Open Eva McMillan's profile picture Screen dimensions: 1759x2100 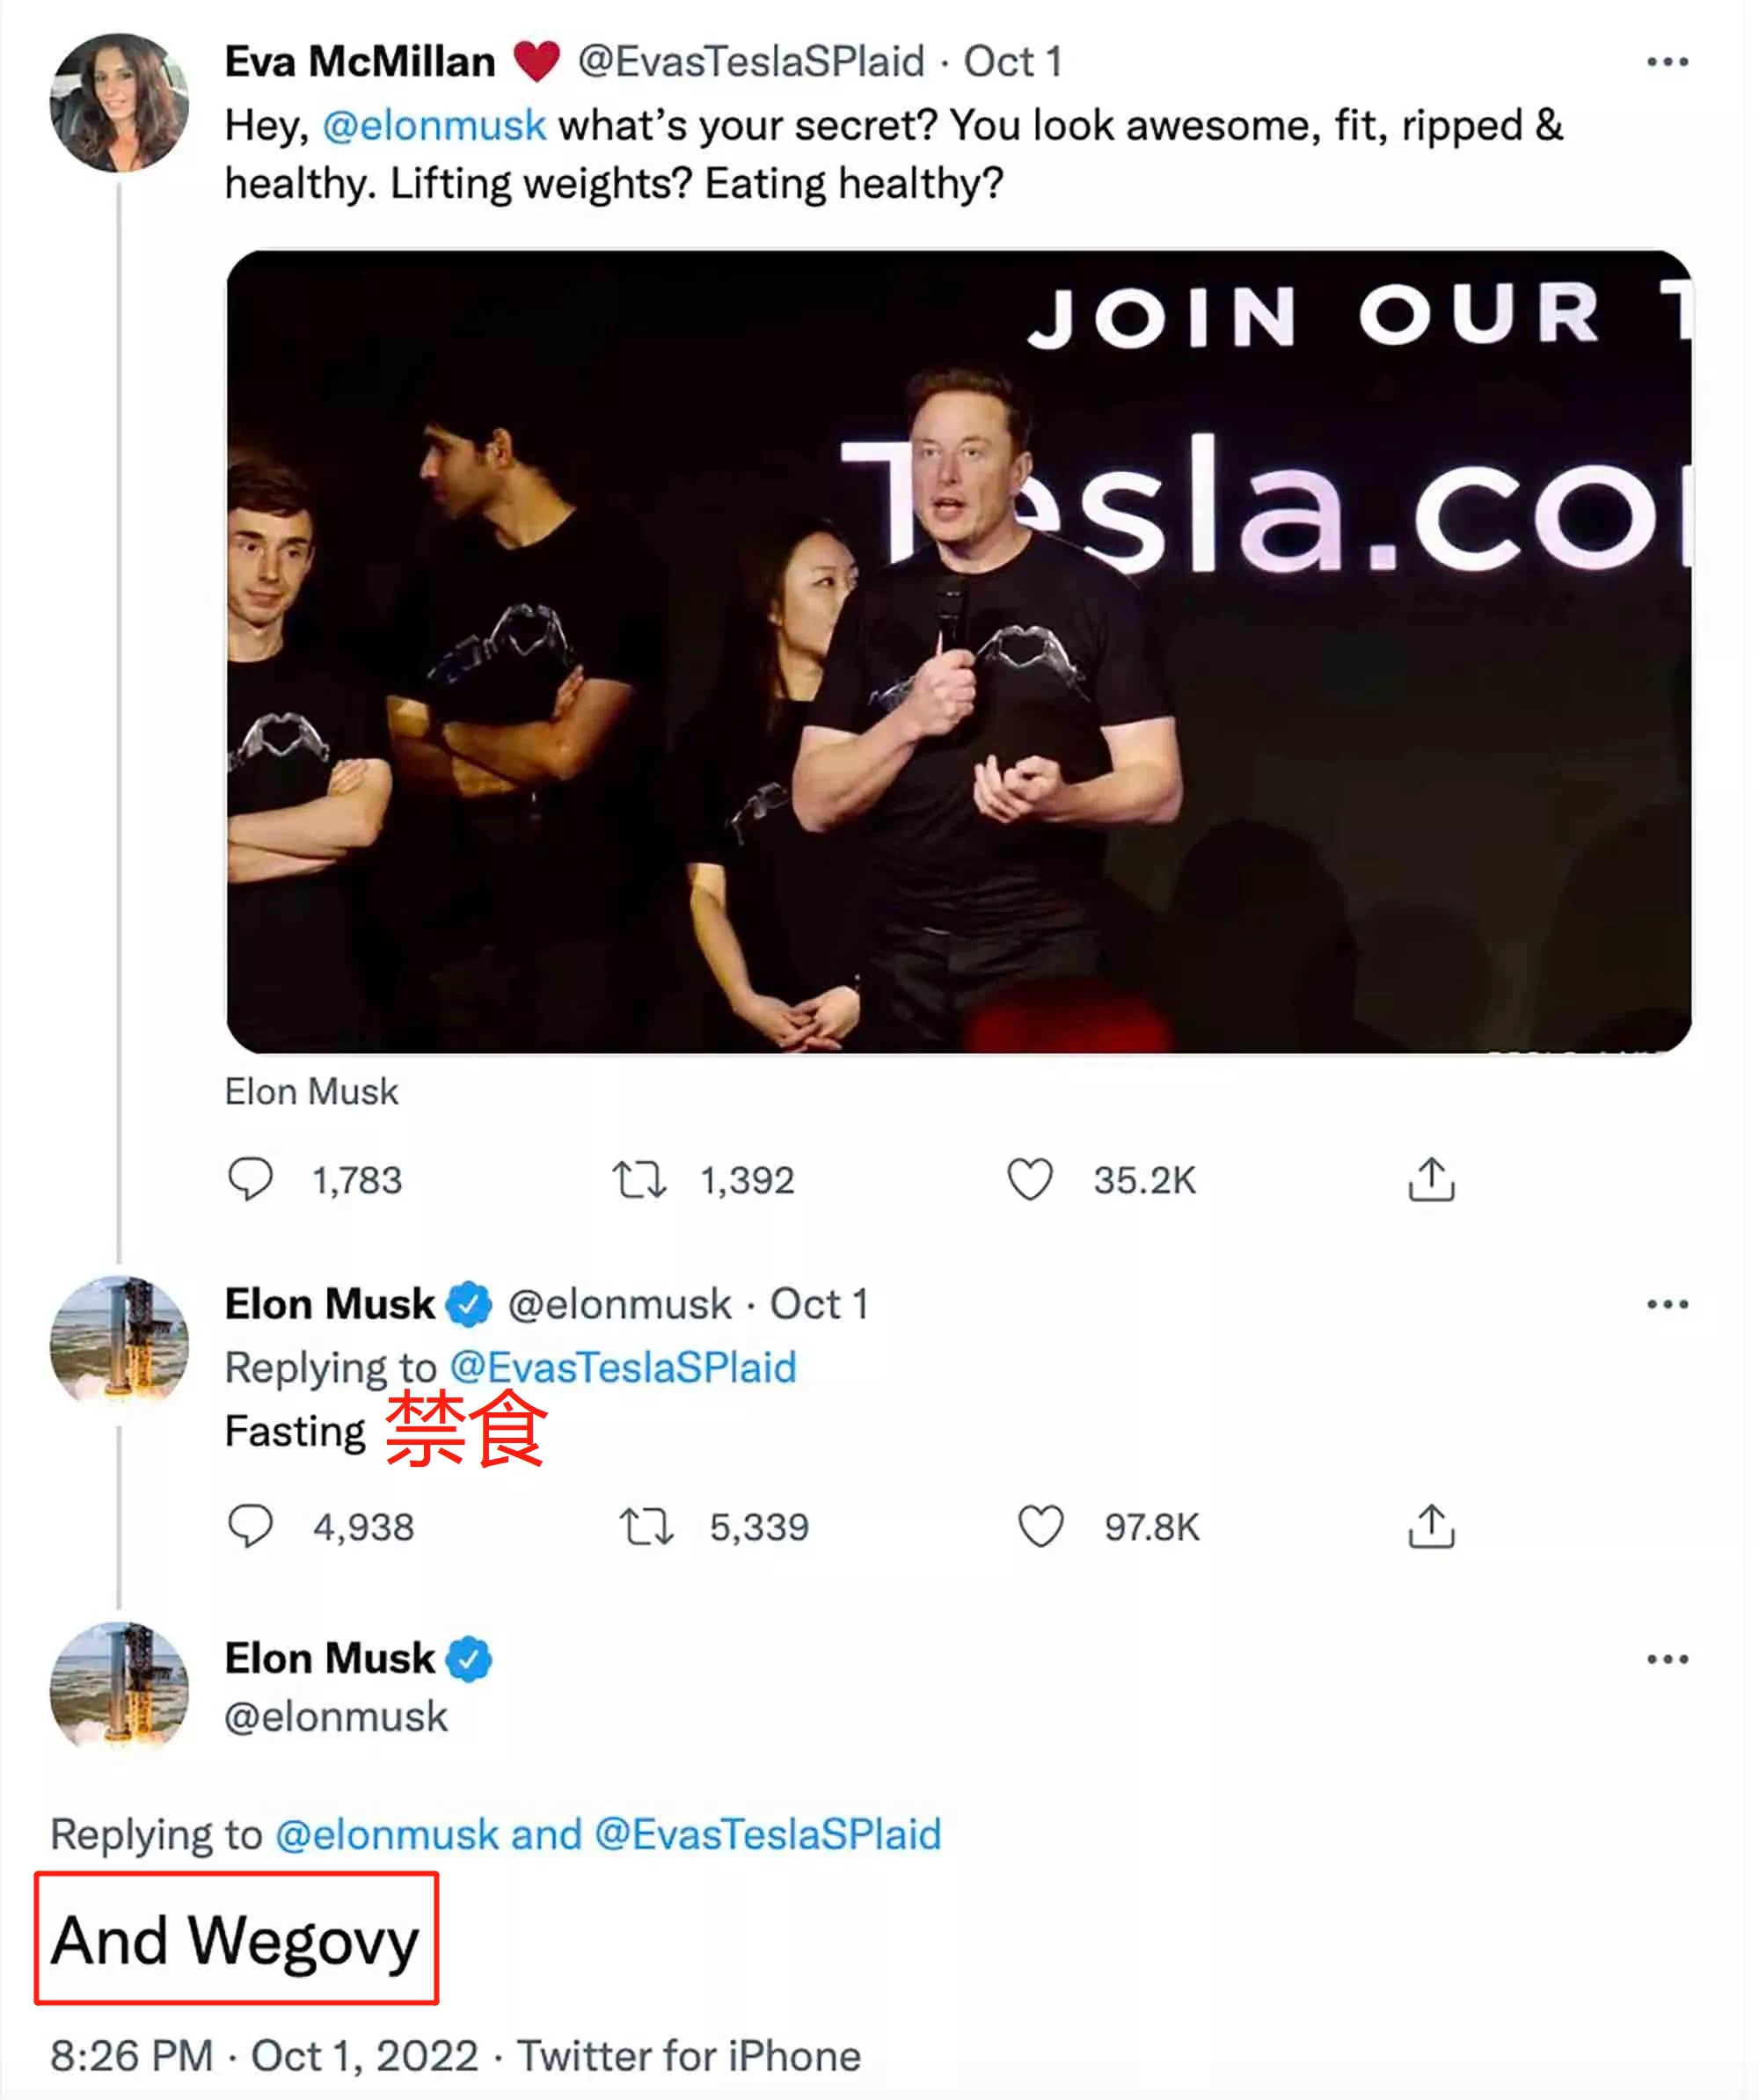(x=119, y=103)
